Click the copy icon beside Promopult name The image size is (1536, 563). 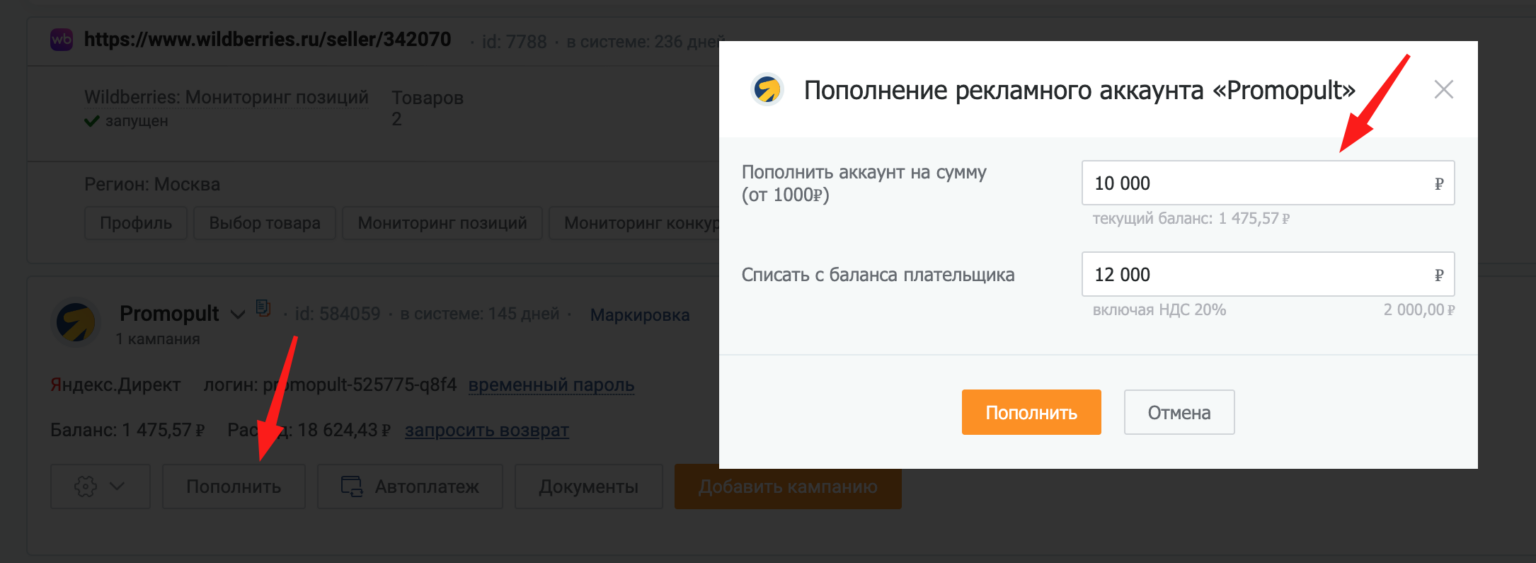click(263, 308)
